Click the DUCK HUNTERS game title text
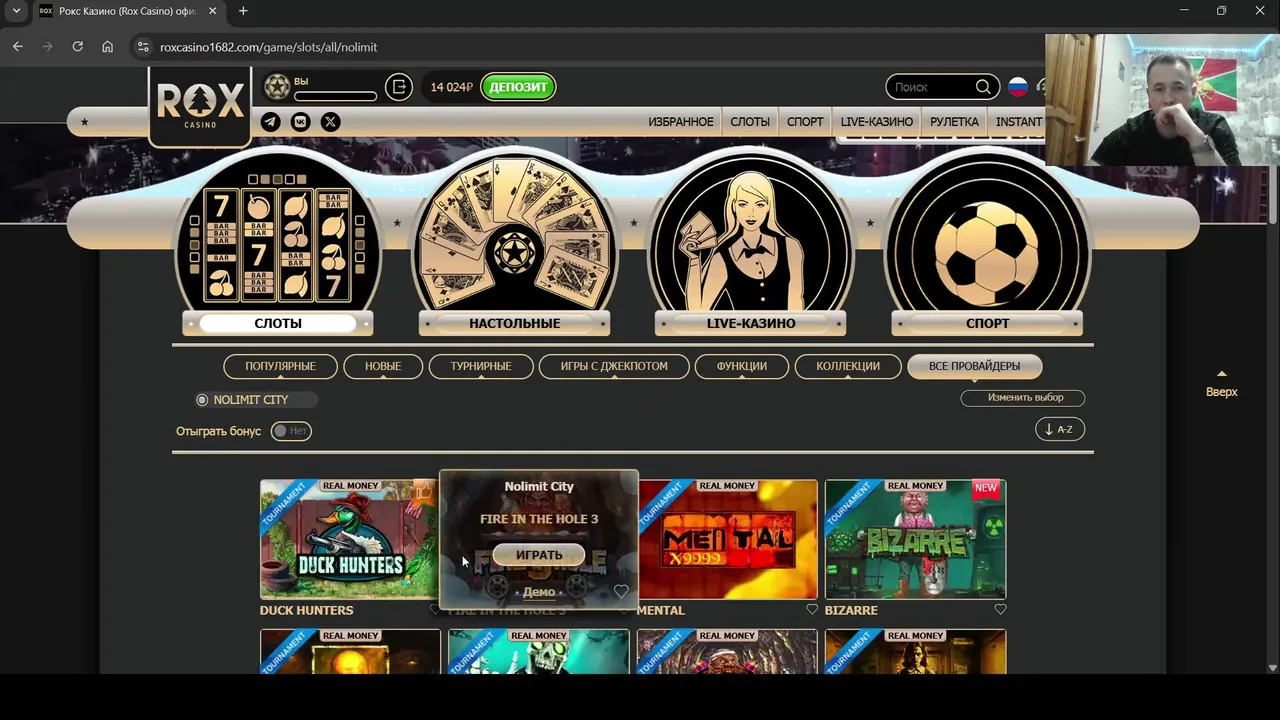Viewport: 1280px width, 720px height. 306,610
